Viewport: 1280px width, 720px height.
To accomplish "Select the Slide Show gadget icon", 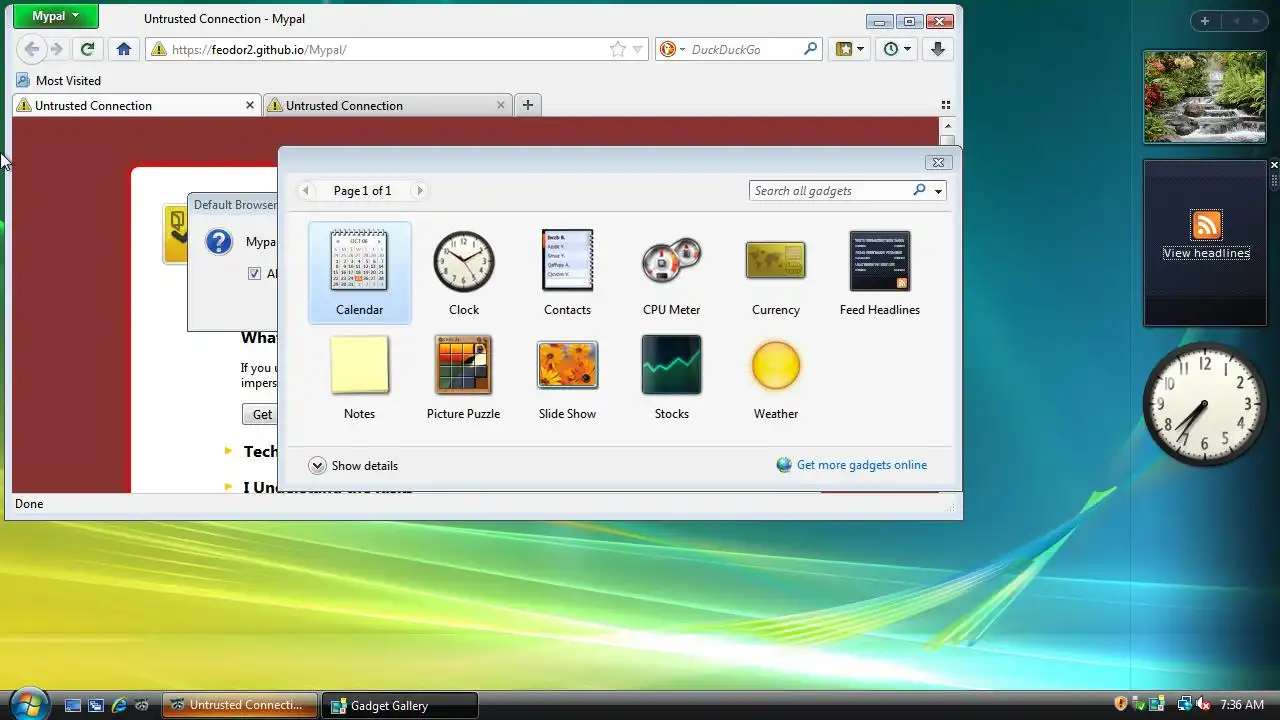I will (x=567, y=365).
